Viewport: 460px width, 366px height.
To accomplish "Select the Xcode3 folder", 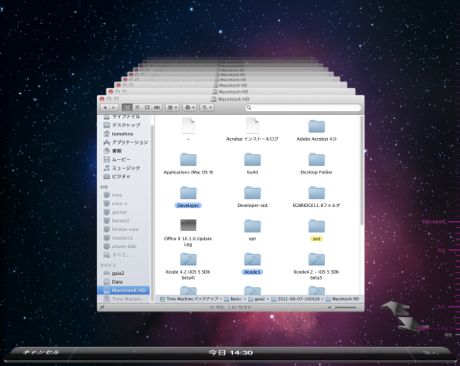I will pos(252,263).
